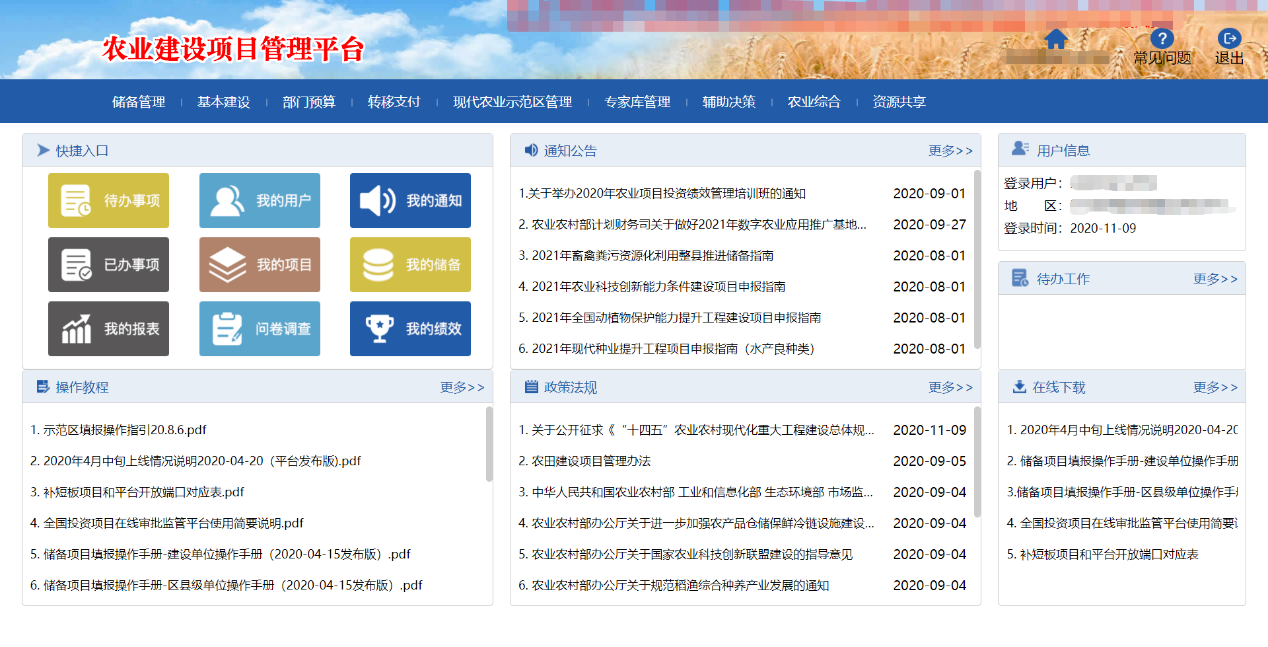Image resolution: width=1268 pixels, height=647 pixels.
Task: Open the 待办事项 quick entry tile
Action: (x=108, y=201)
